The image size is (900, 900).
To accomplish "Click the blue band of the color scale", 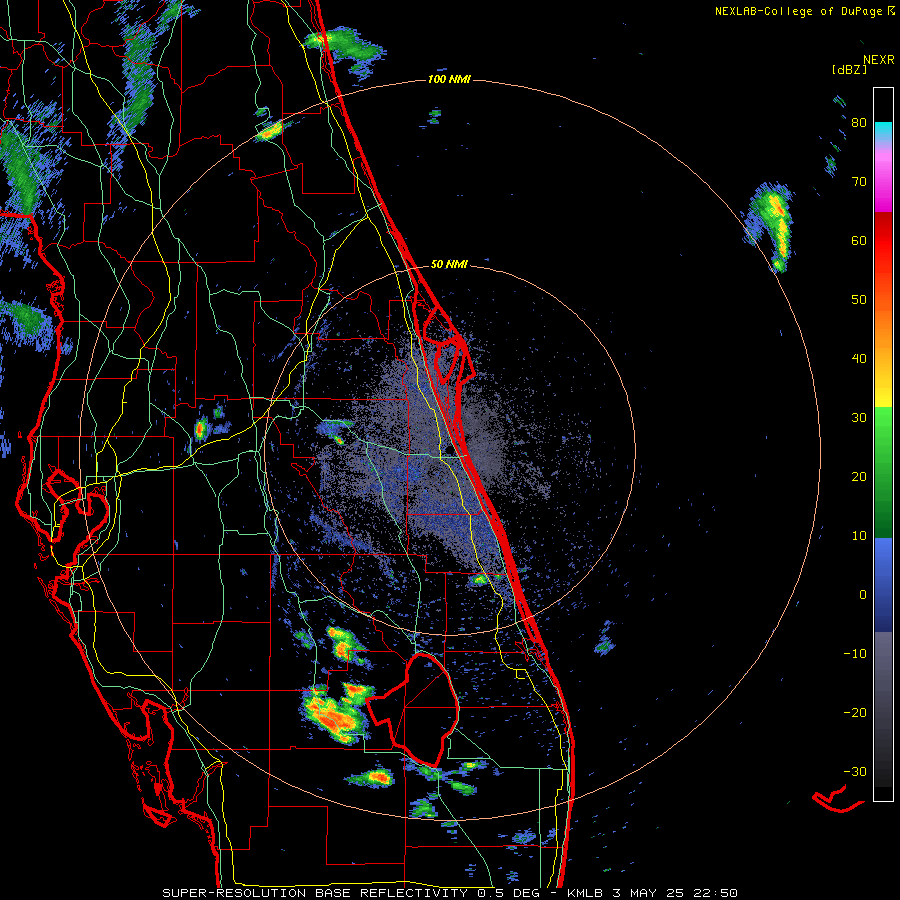I will 883,585.
